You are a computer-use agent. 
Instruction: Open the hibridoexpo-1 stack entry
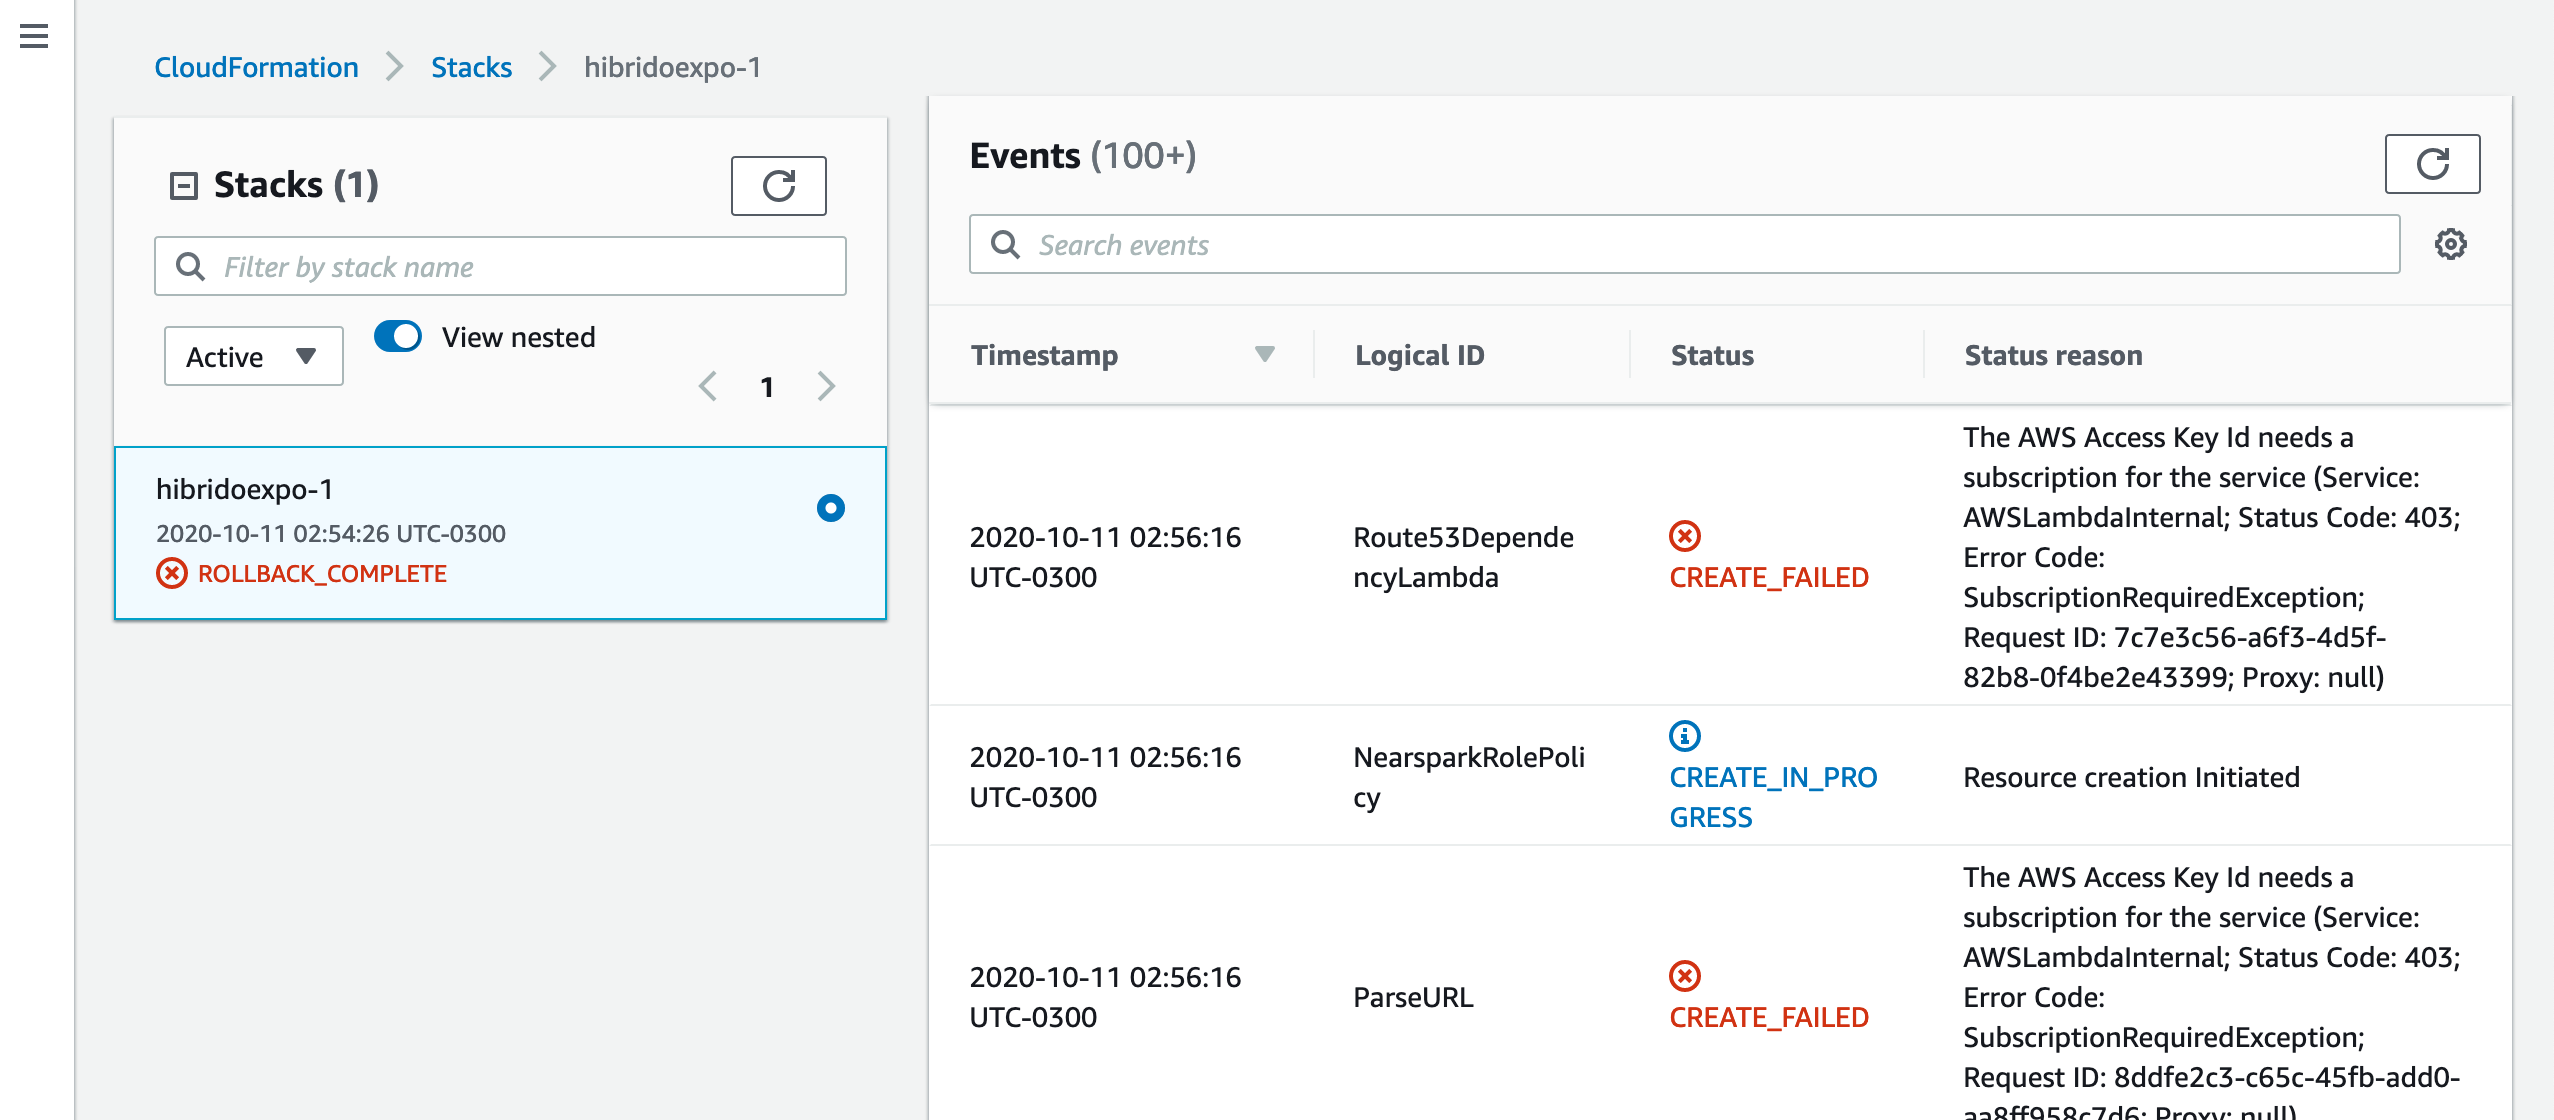pyautogui.click(x=500, y=533)
